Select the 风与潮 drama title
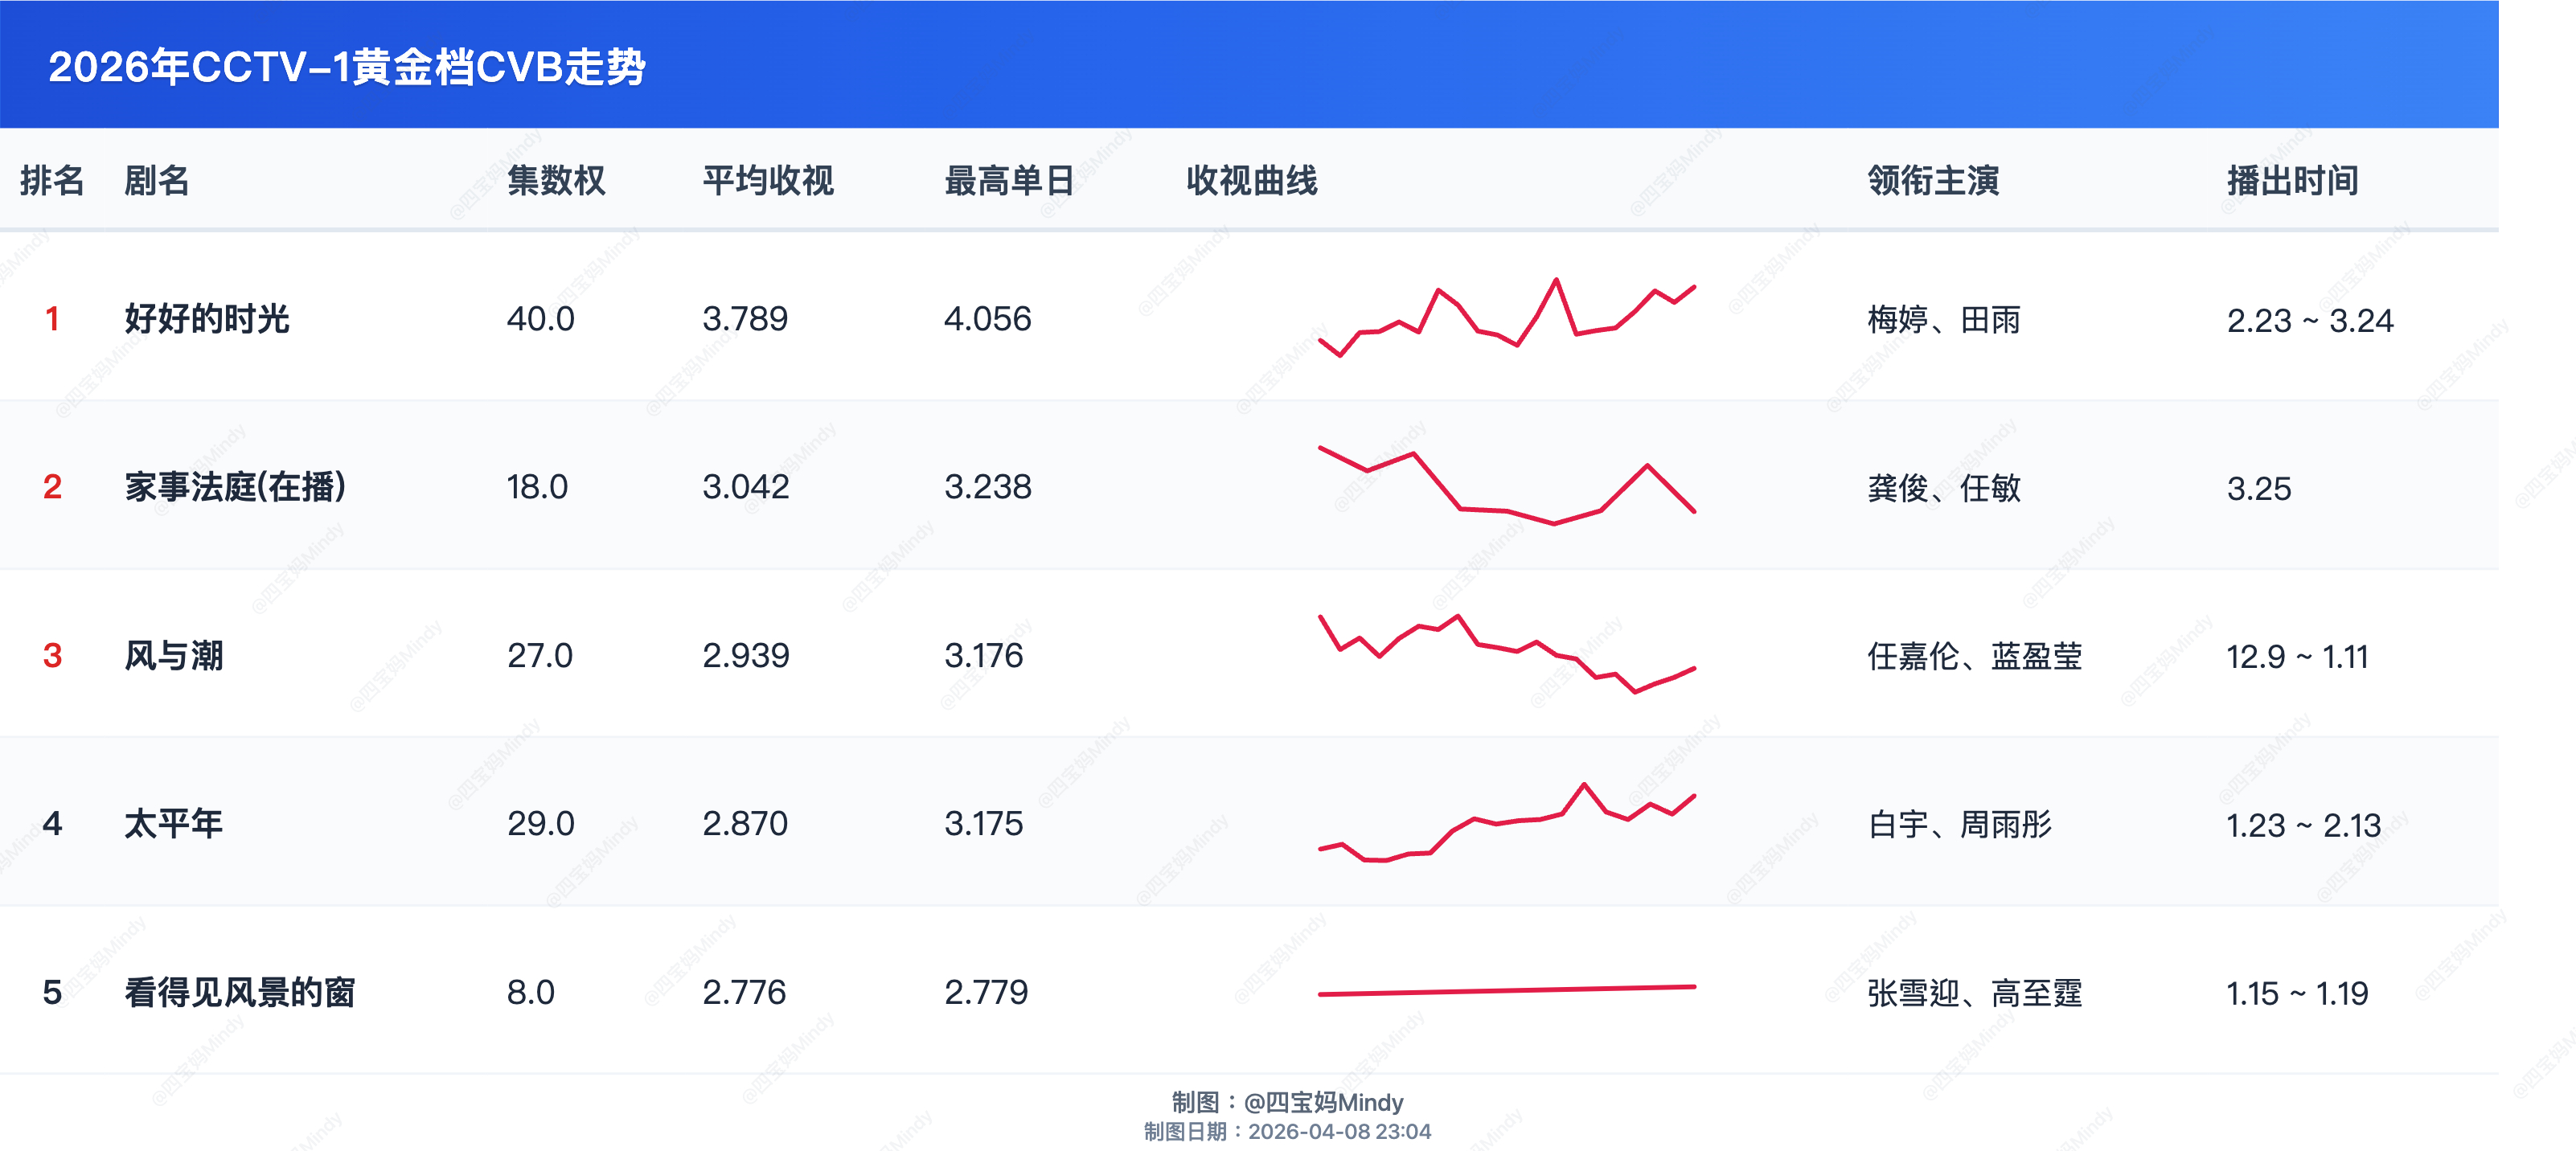This screenshot has height=1151, width=2576. (173, 656)
